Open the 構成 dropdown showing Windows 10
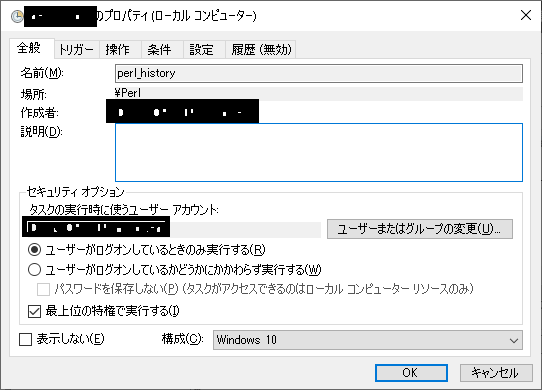Viewport: 542px width, 390px height. point(367,340)
